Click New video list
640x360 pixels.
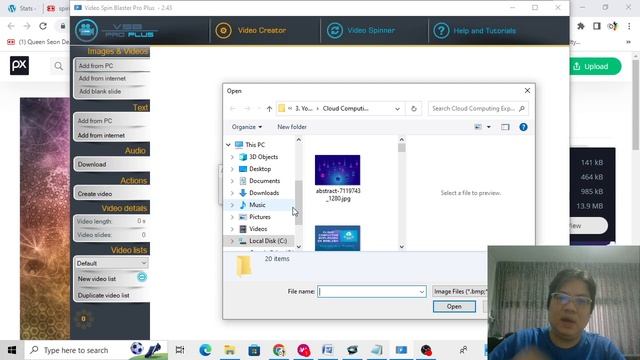[x=97, y=279]
